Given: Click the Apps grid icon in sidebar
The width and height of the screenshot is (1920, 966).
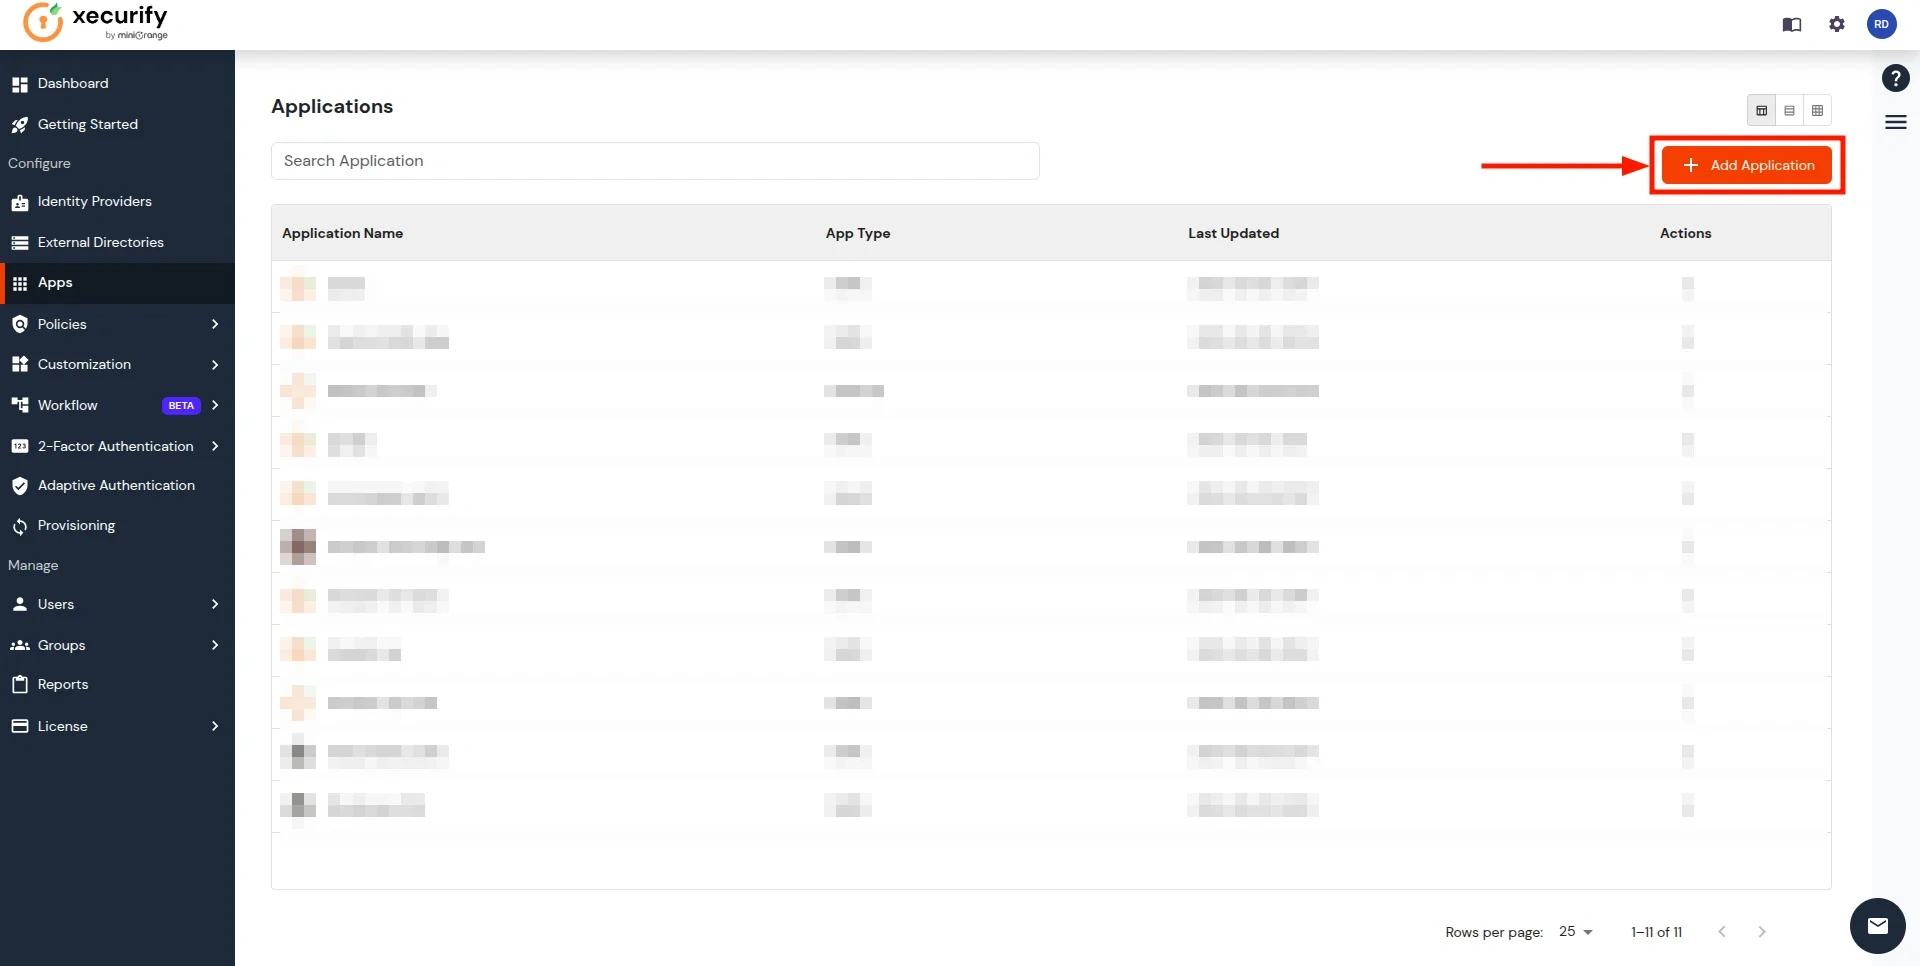Looking at the screenshot, I should pos(21,283).
